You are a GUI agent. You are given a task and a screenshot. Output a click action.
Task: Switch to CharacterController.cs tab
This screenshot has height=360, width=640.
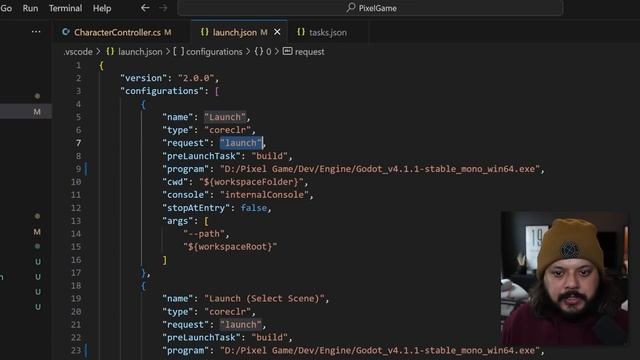tap(117, 32)
